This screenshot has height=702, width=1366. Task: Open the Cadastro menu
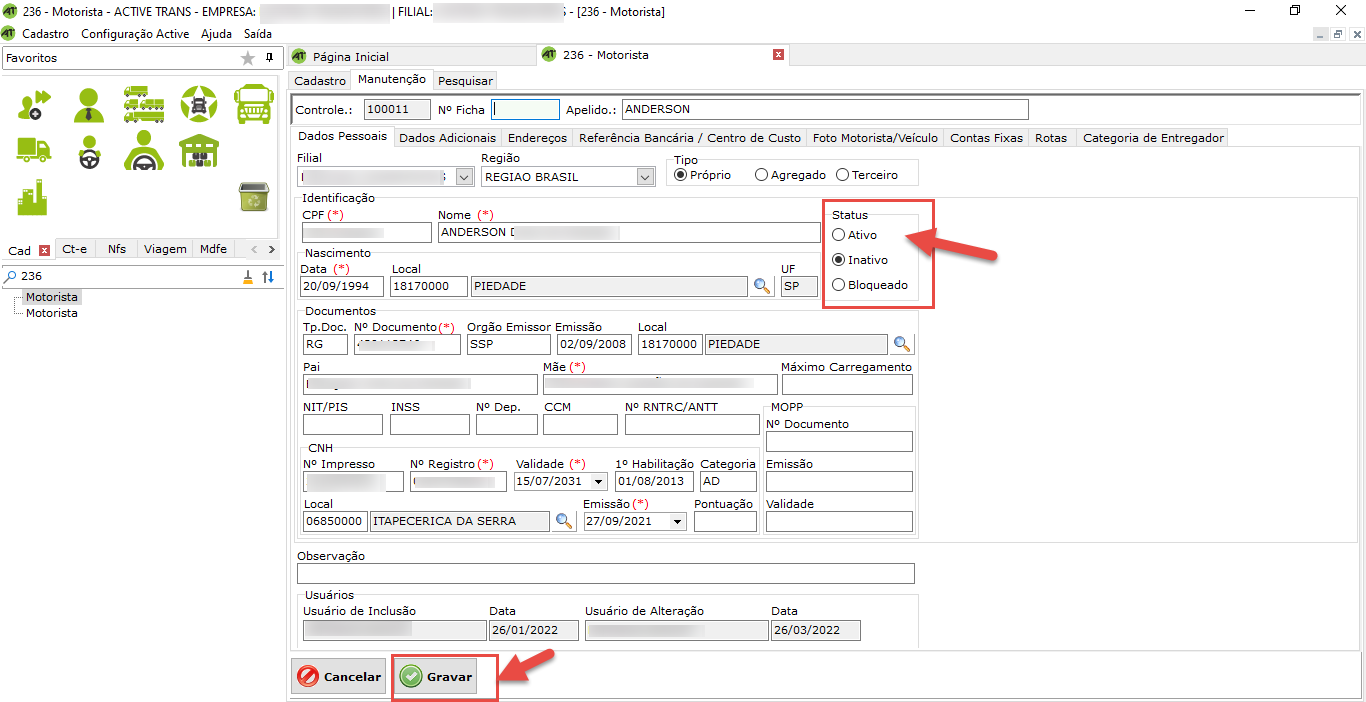(x=45, y=33)
